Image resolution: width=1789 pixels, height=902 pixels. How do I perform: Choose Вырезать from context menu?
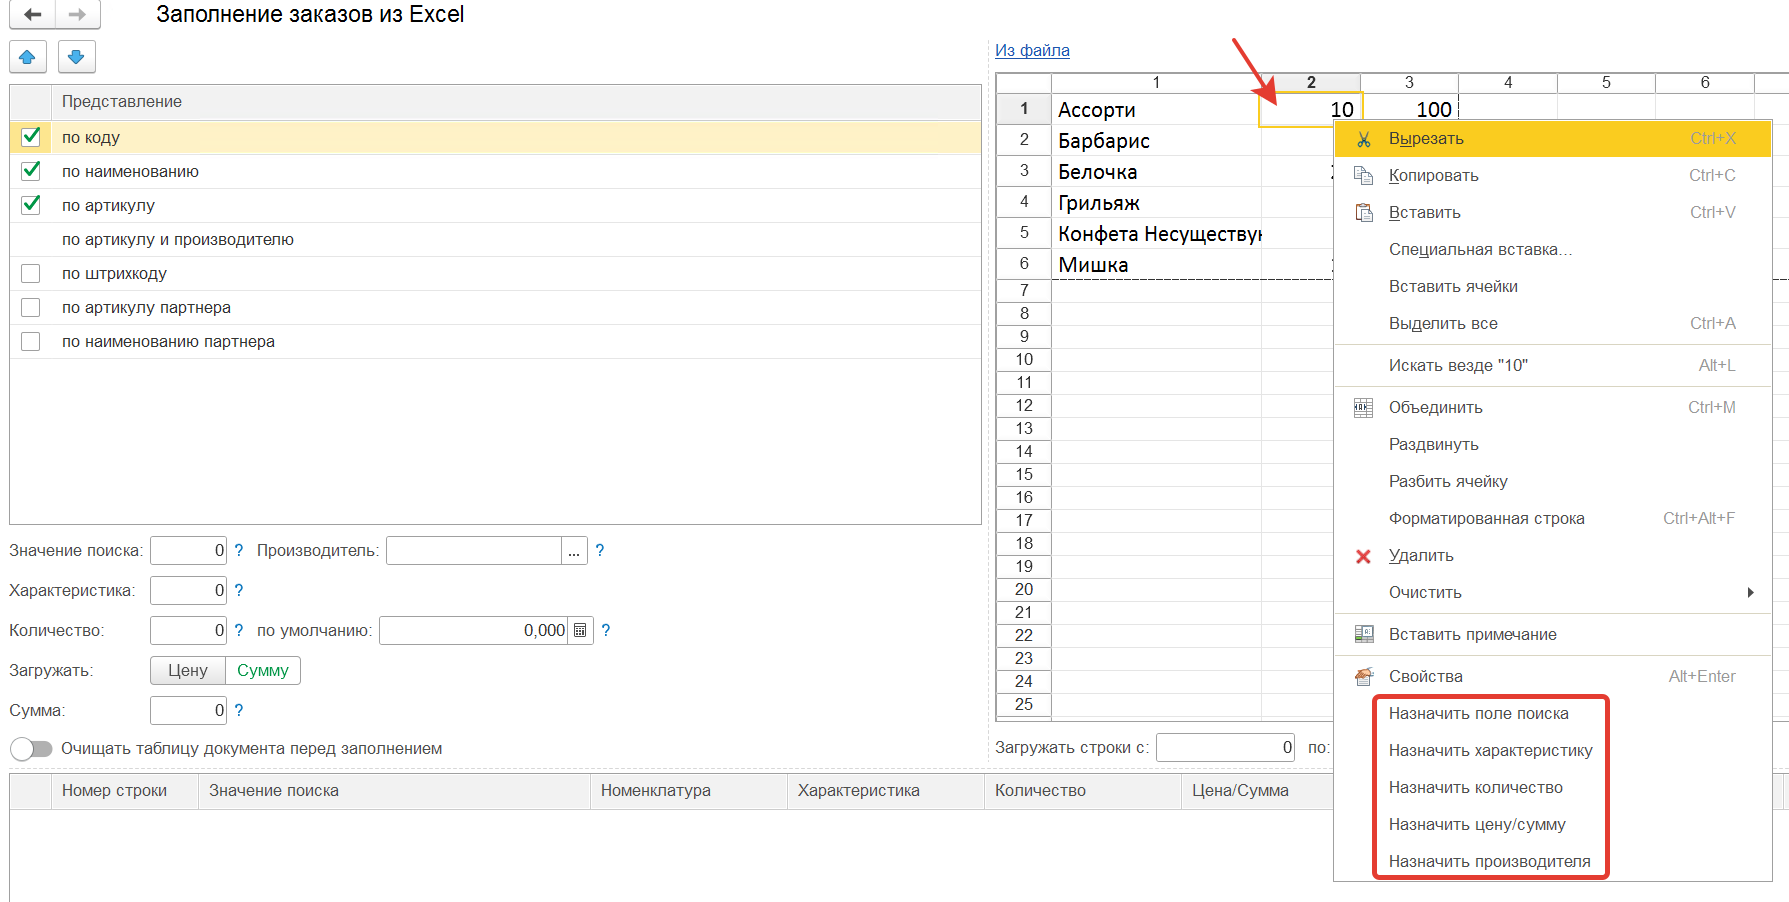click(x=1552, y=139)
